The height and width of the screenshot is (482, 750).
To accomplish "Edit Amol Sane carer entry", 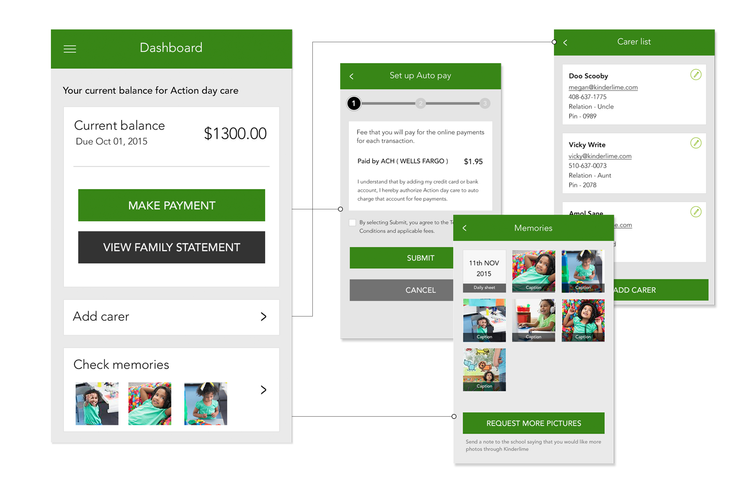I will click(x=696, y=212).
